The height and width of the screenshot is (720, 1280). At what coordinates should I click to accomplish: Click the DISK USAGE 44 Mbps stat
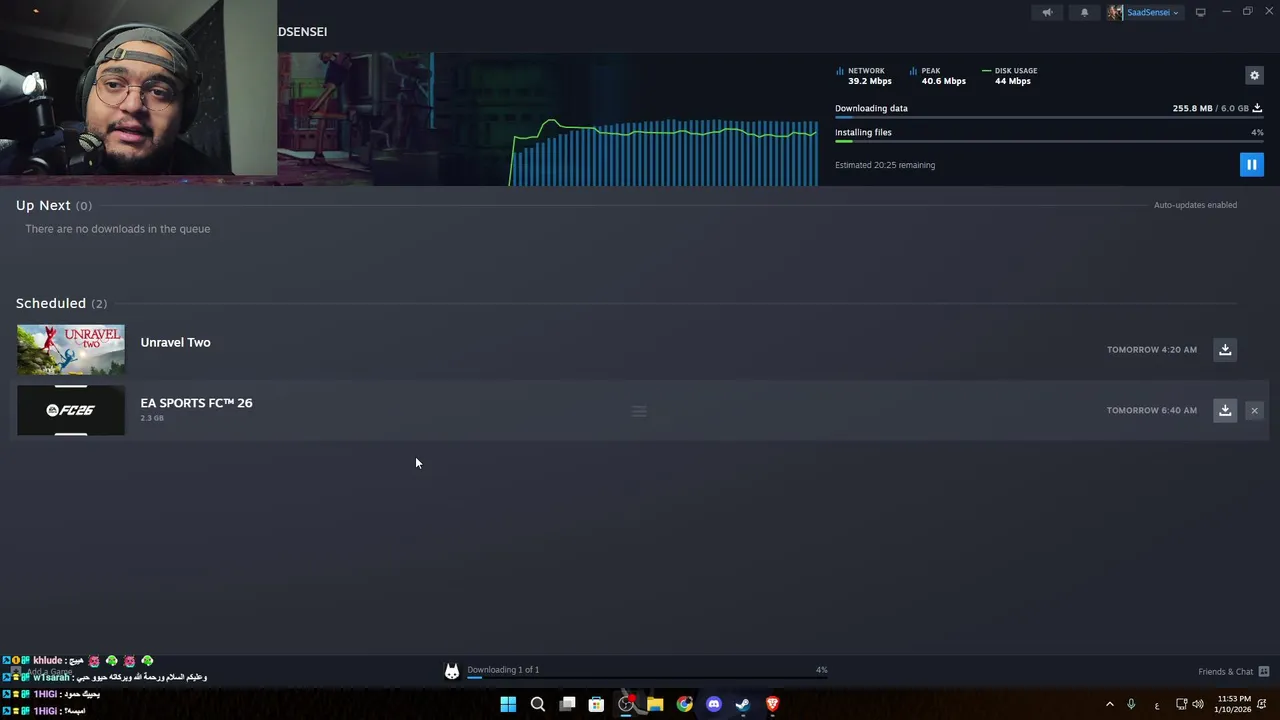pos(1010,76)
